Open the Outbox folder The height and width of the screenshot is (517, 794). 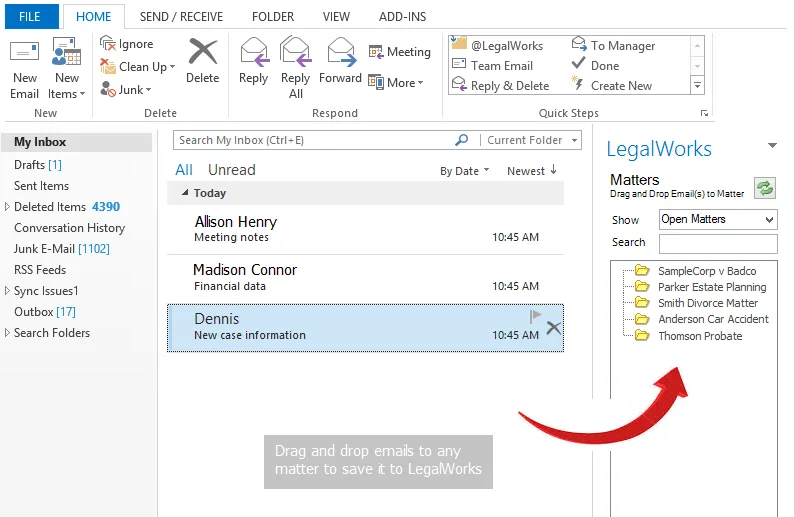pyautogui.click(x=45, y=312)
